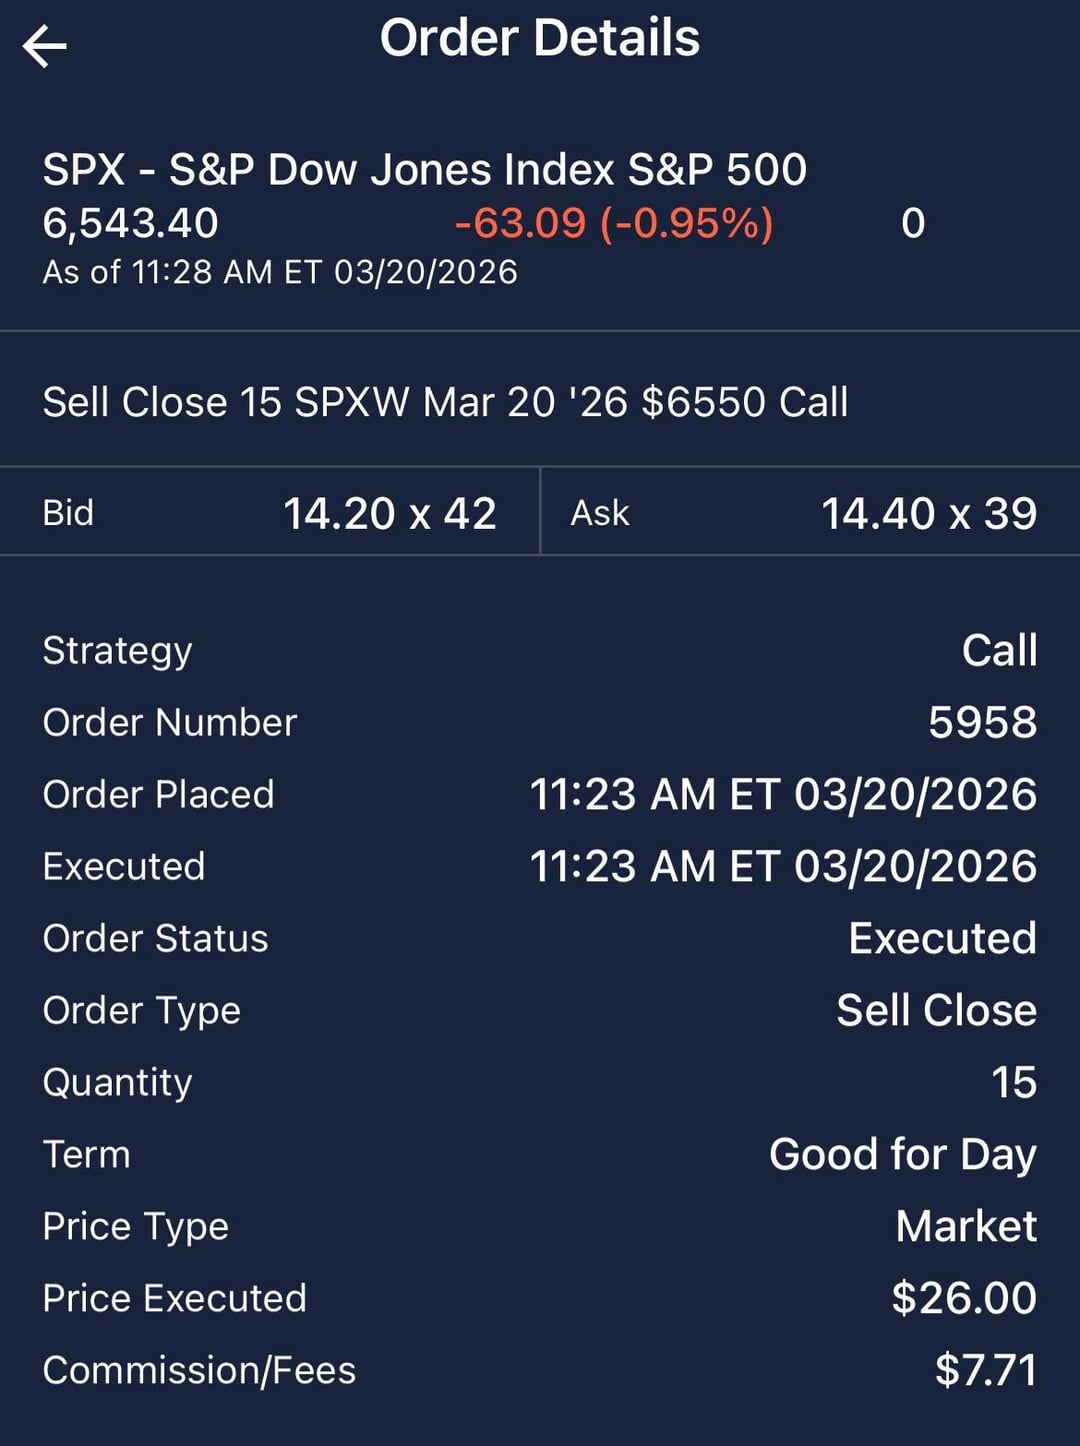Click the Order Details title

point(539,39)
